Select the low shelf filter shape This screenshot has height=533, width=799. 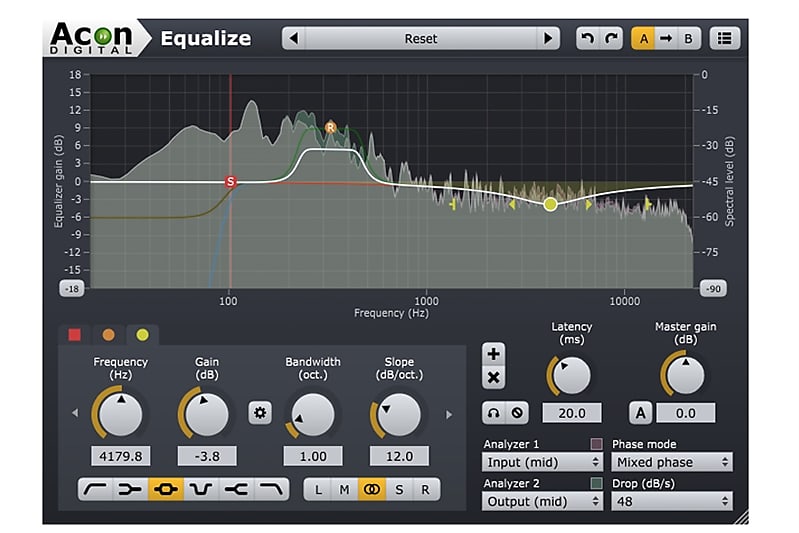coord(130,490)
